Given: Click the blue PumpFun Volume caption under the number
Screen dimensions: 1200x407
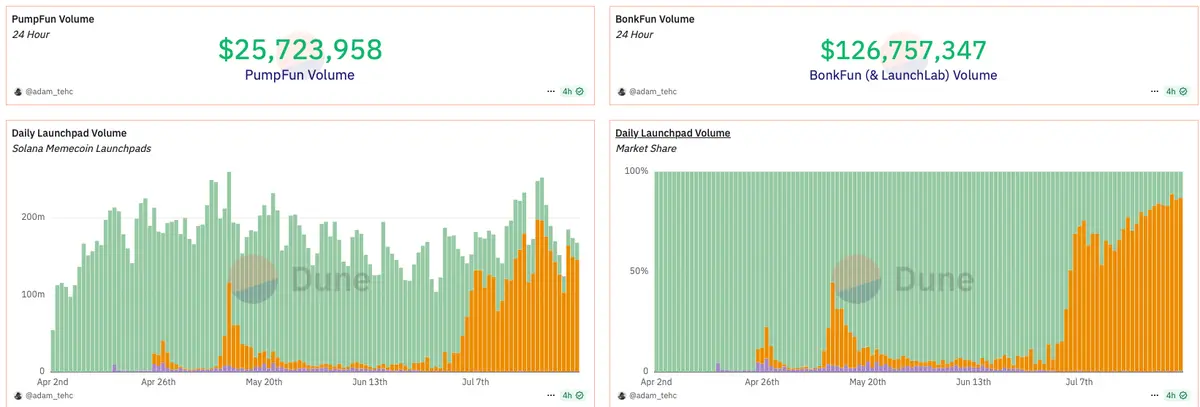Looking at the screenshot, I should 300,75.
